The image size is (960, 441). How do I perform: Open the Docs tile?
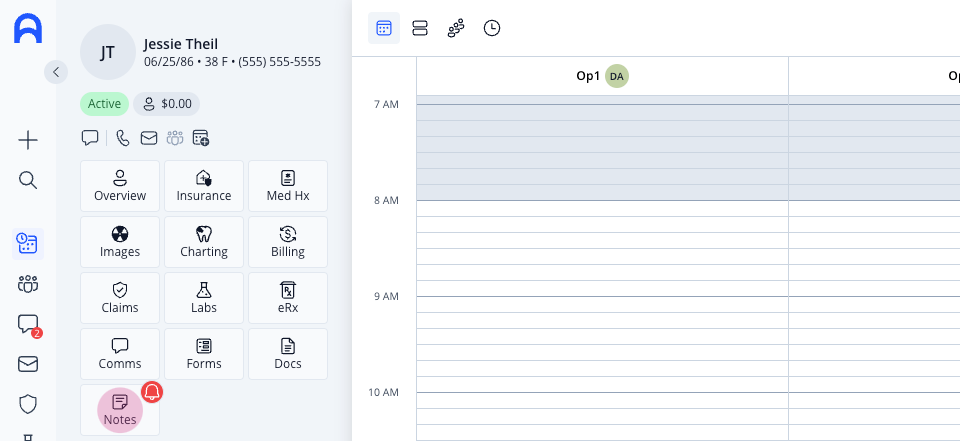(288, 354)
